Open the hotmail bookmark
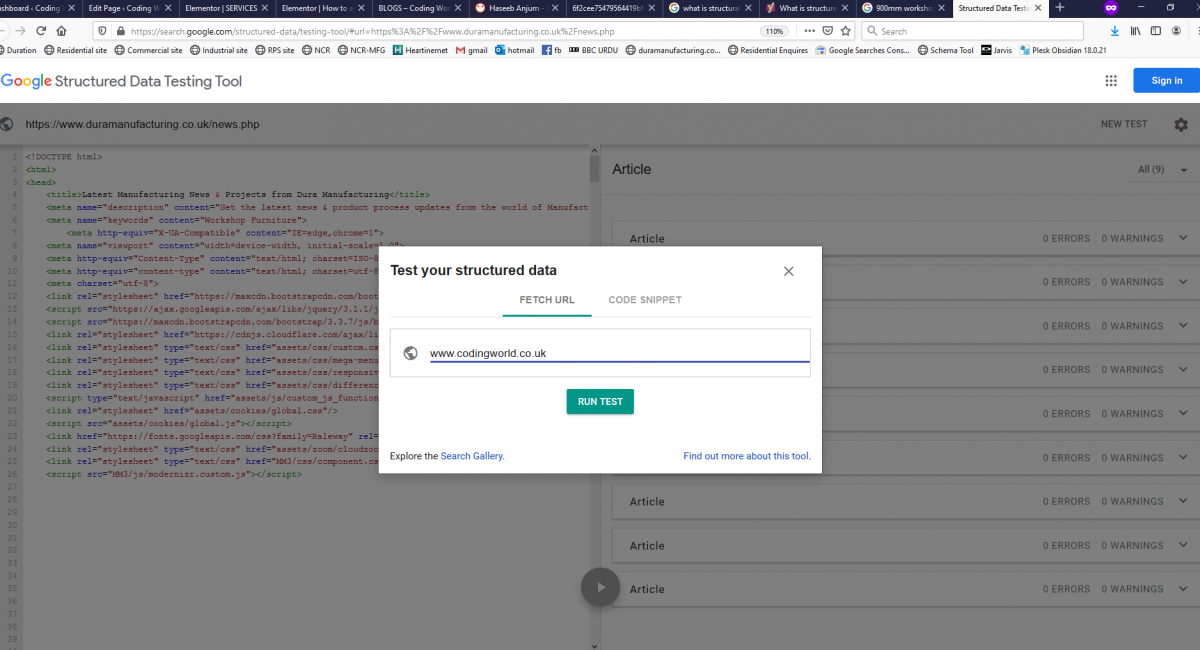 (x=514, y=50)
